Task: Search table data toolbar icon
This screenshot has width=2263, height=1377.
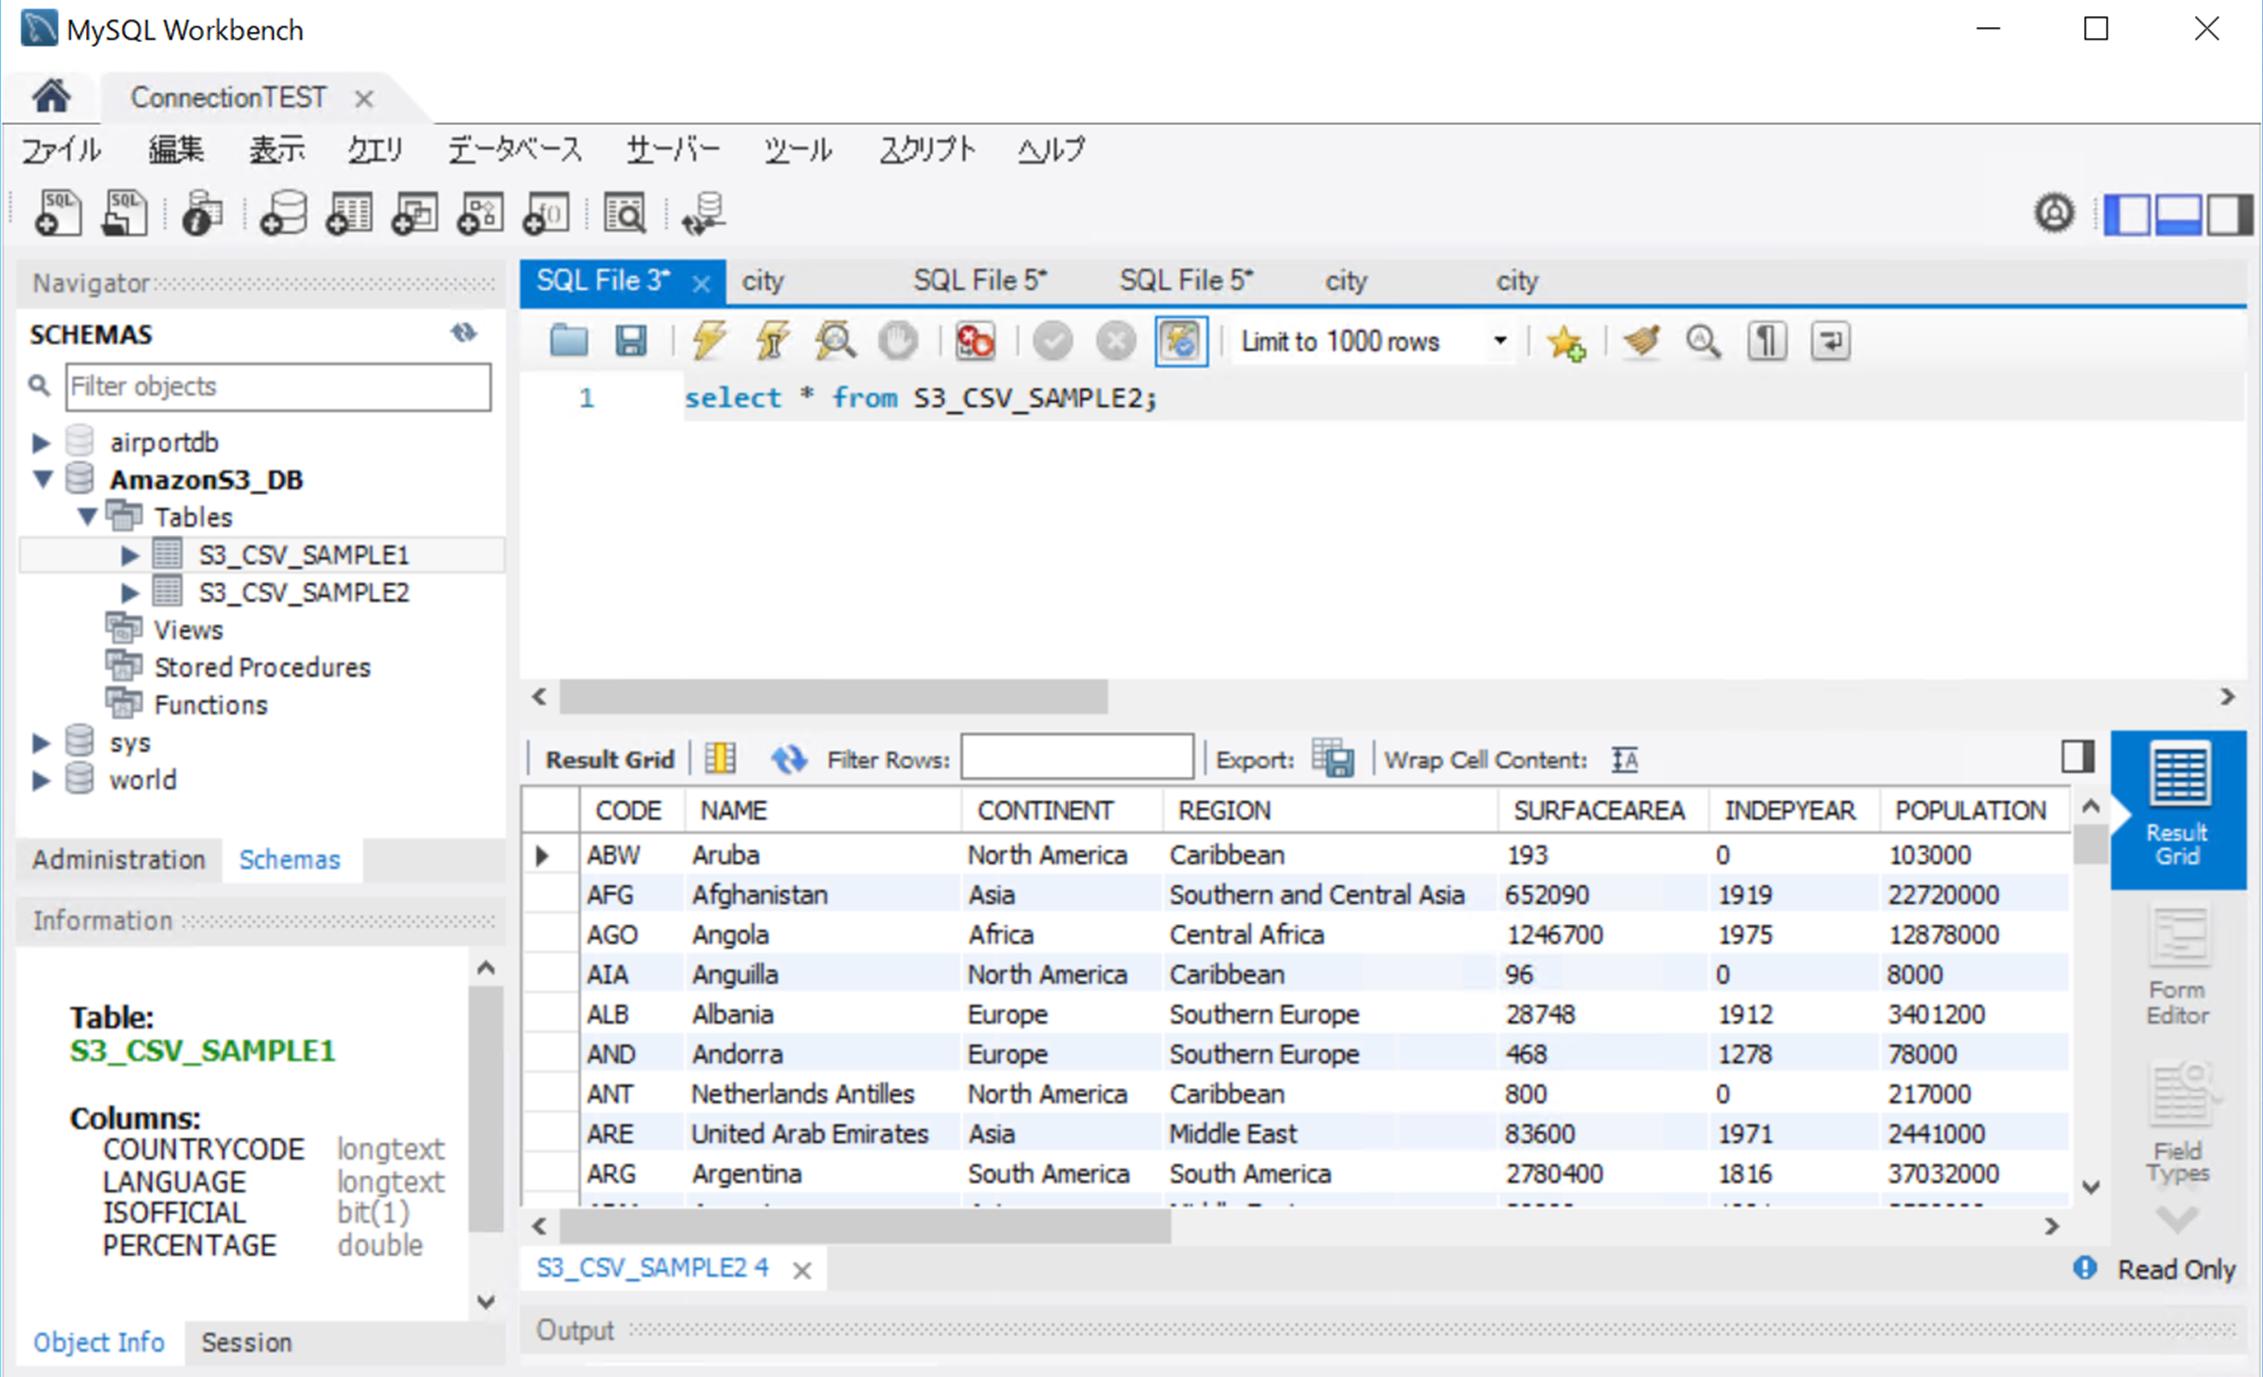Action: click(625, 213)
